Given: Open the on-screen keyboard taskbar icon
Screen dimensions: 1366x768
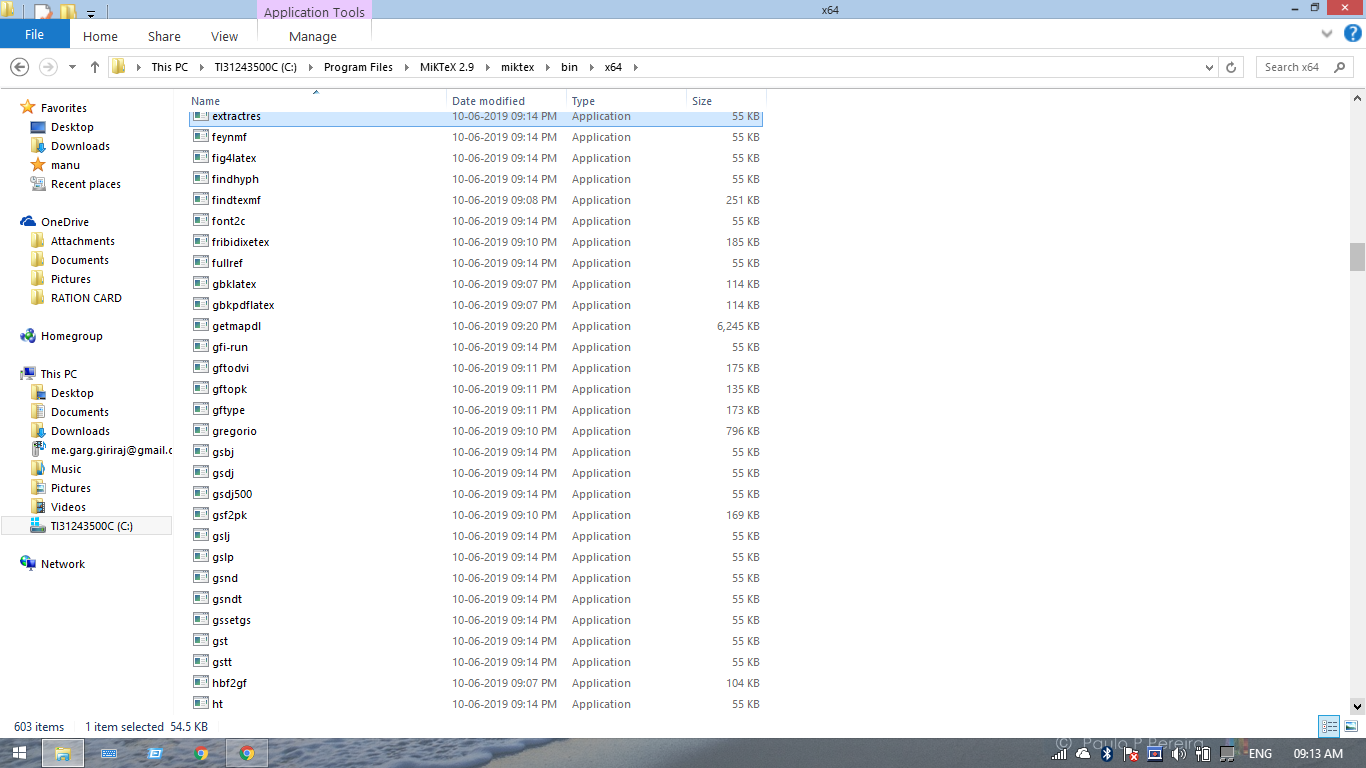Looking at the screenshot, I should pyautogui.click(x=108, y=753).
